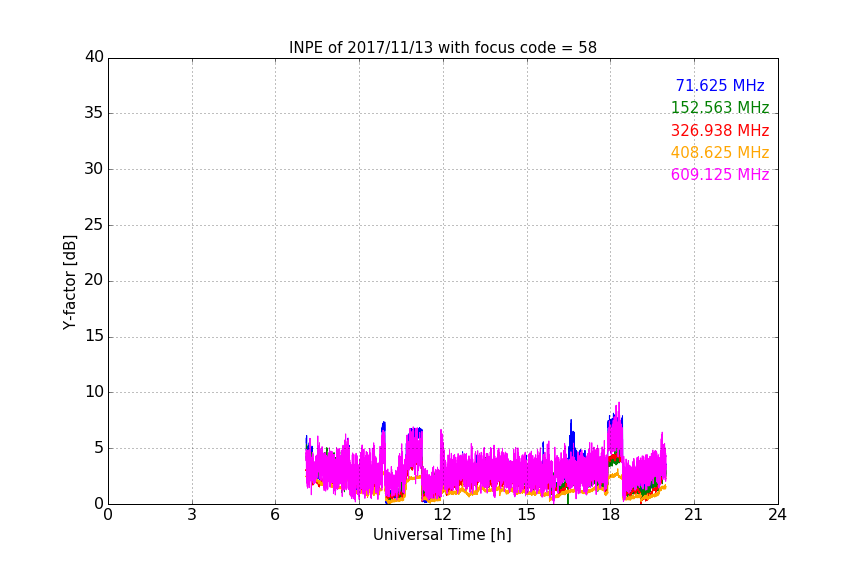Click y-axis tick value 40

coord(94,57)
